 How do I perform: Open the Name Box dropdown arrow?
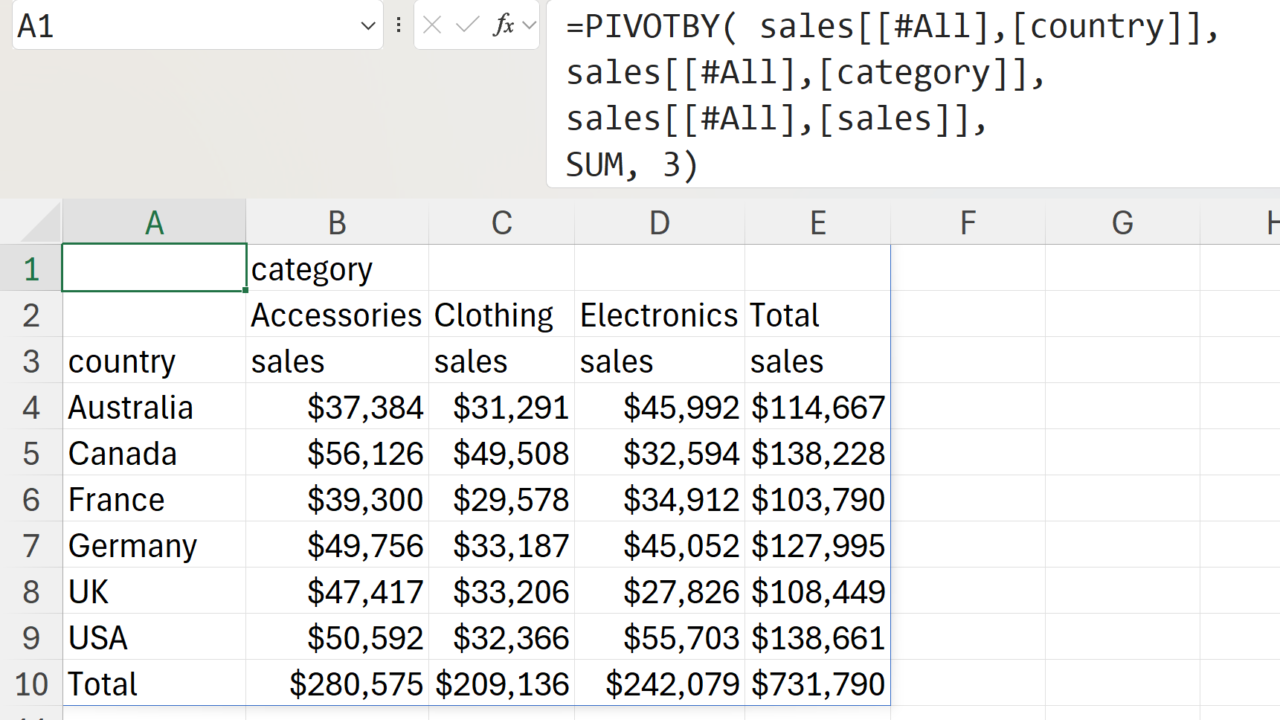[x=367, y=27]
